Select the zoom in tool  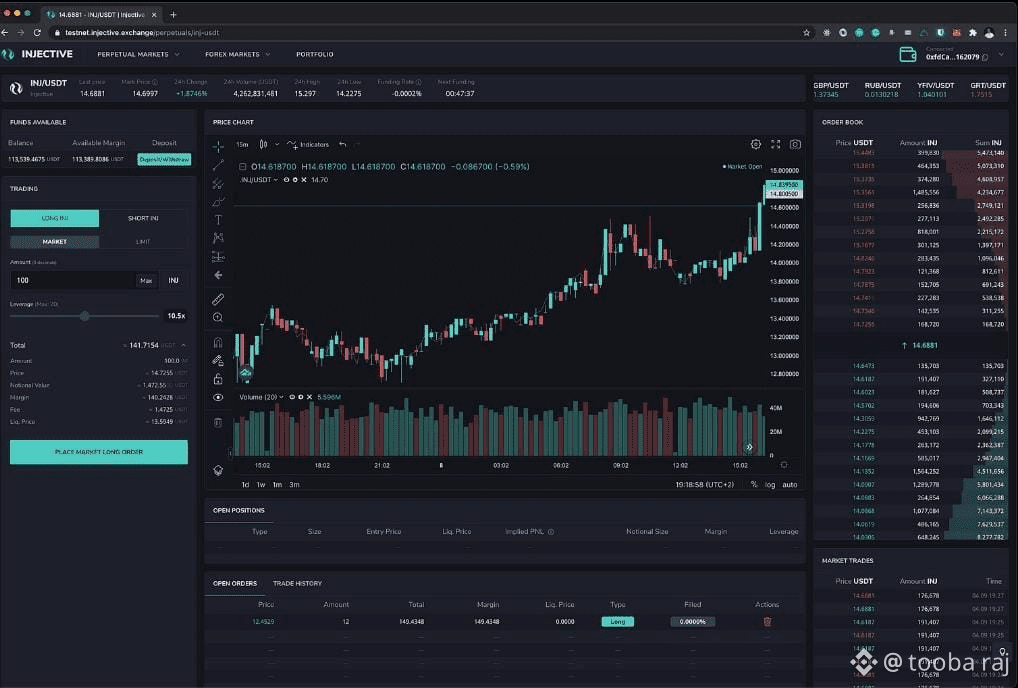click(x=218, y=317)
